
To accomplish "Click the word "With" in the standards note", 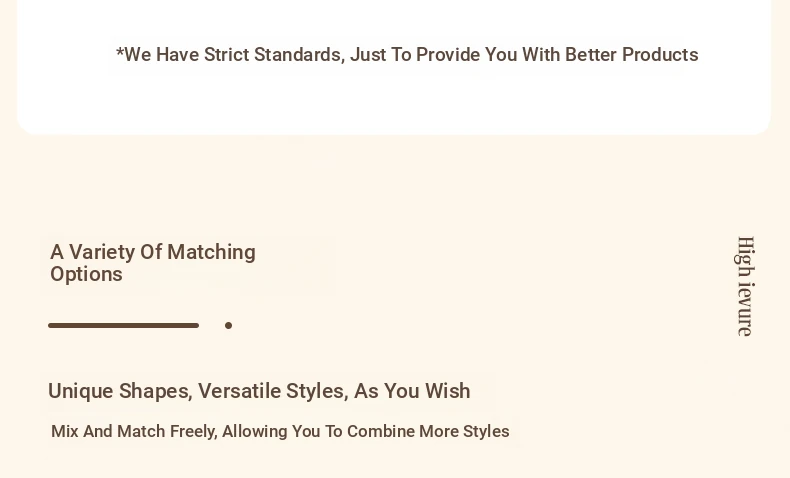I will (541, 55).
